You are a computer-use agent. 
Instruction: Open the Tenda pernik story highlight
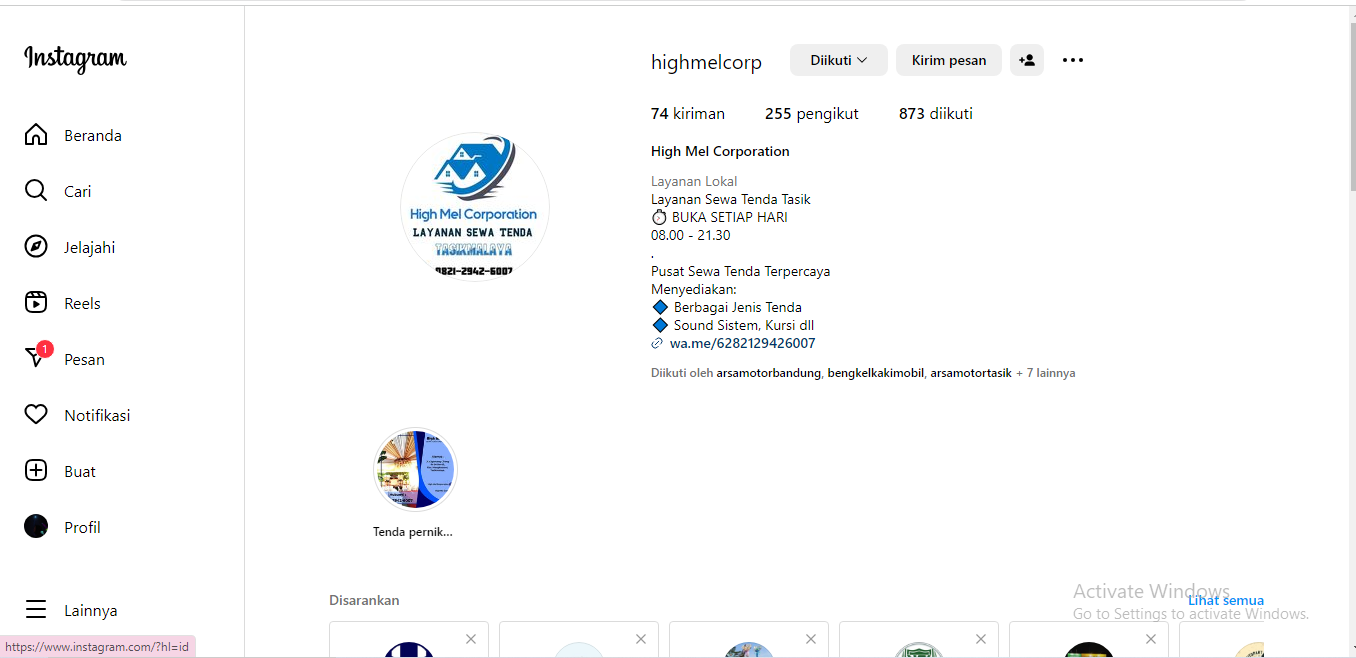pos(414,470)
